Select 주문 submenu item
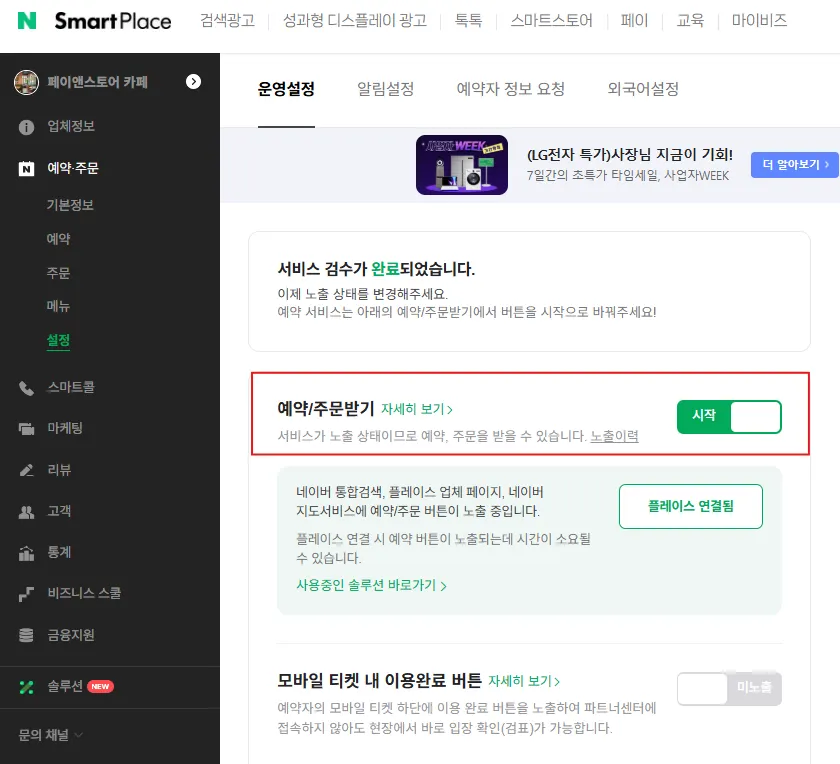840x764 pixels. 58,273
